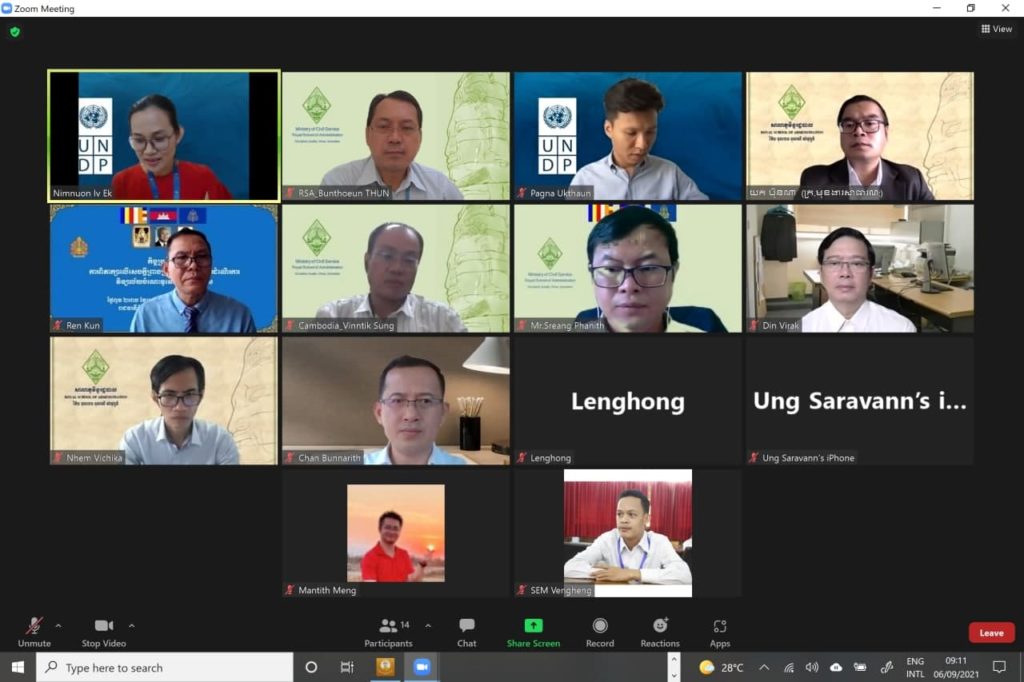Viewport: 1024px width, 682px height.
Task: Open Reactions menu
Action: pos(660,632)
